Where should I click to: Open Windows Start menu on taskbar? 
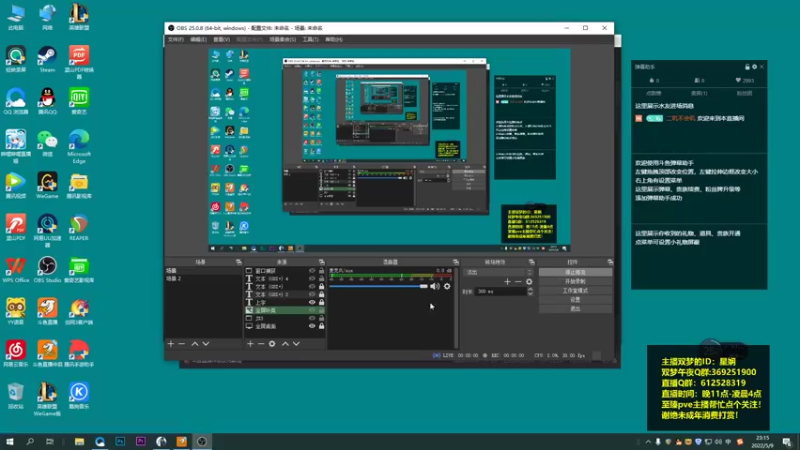10,442
